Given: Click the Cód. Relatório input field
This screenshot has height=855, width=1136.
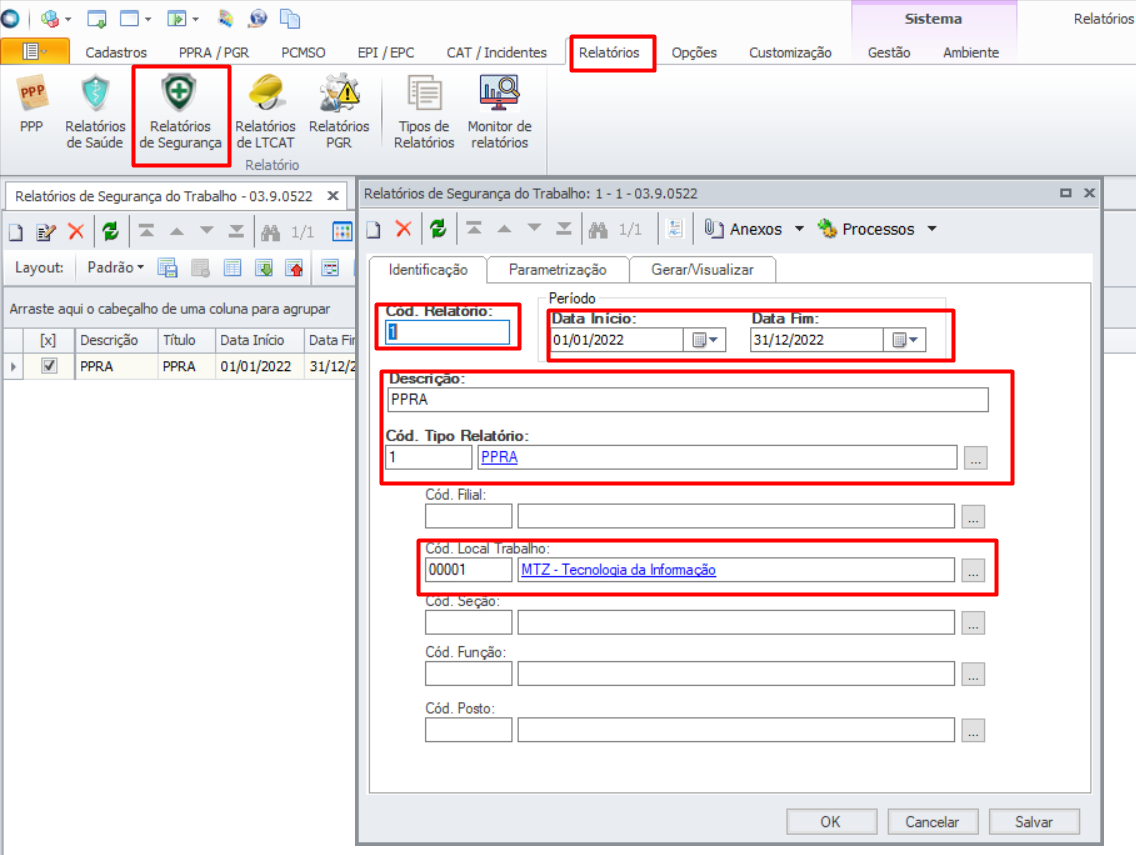Looking at the screenshot, I should click(447, 332).
